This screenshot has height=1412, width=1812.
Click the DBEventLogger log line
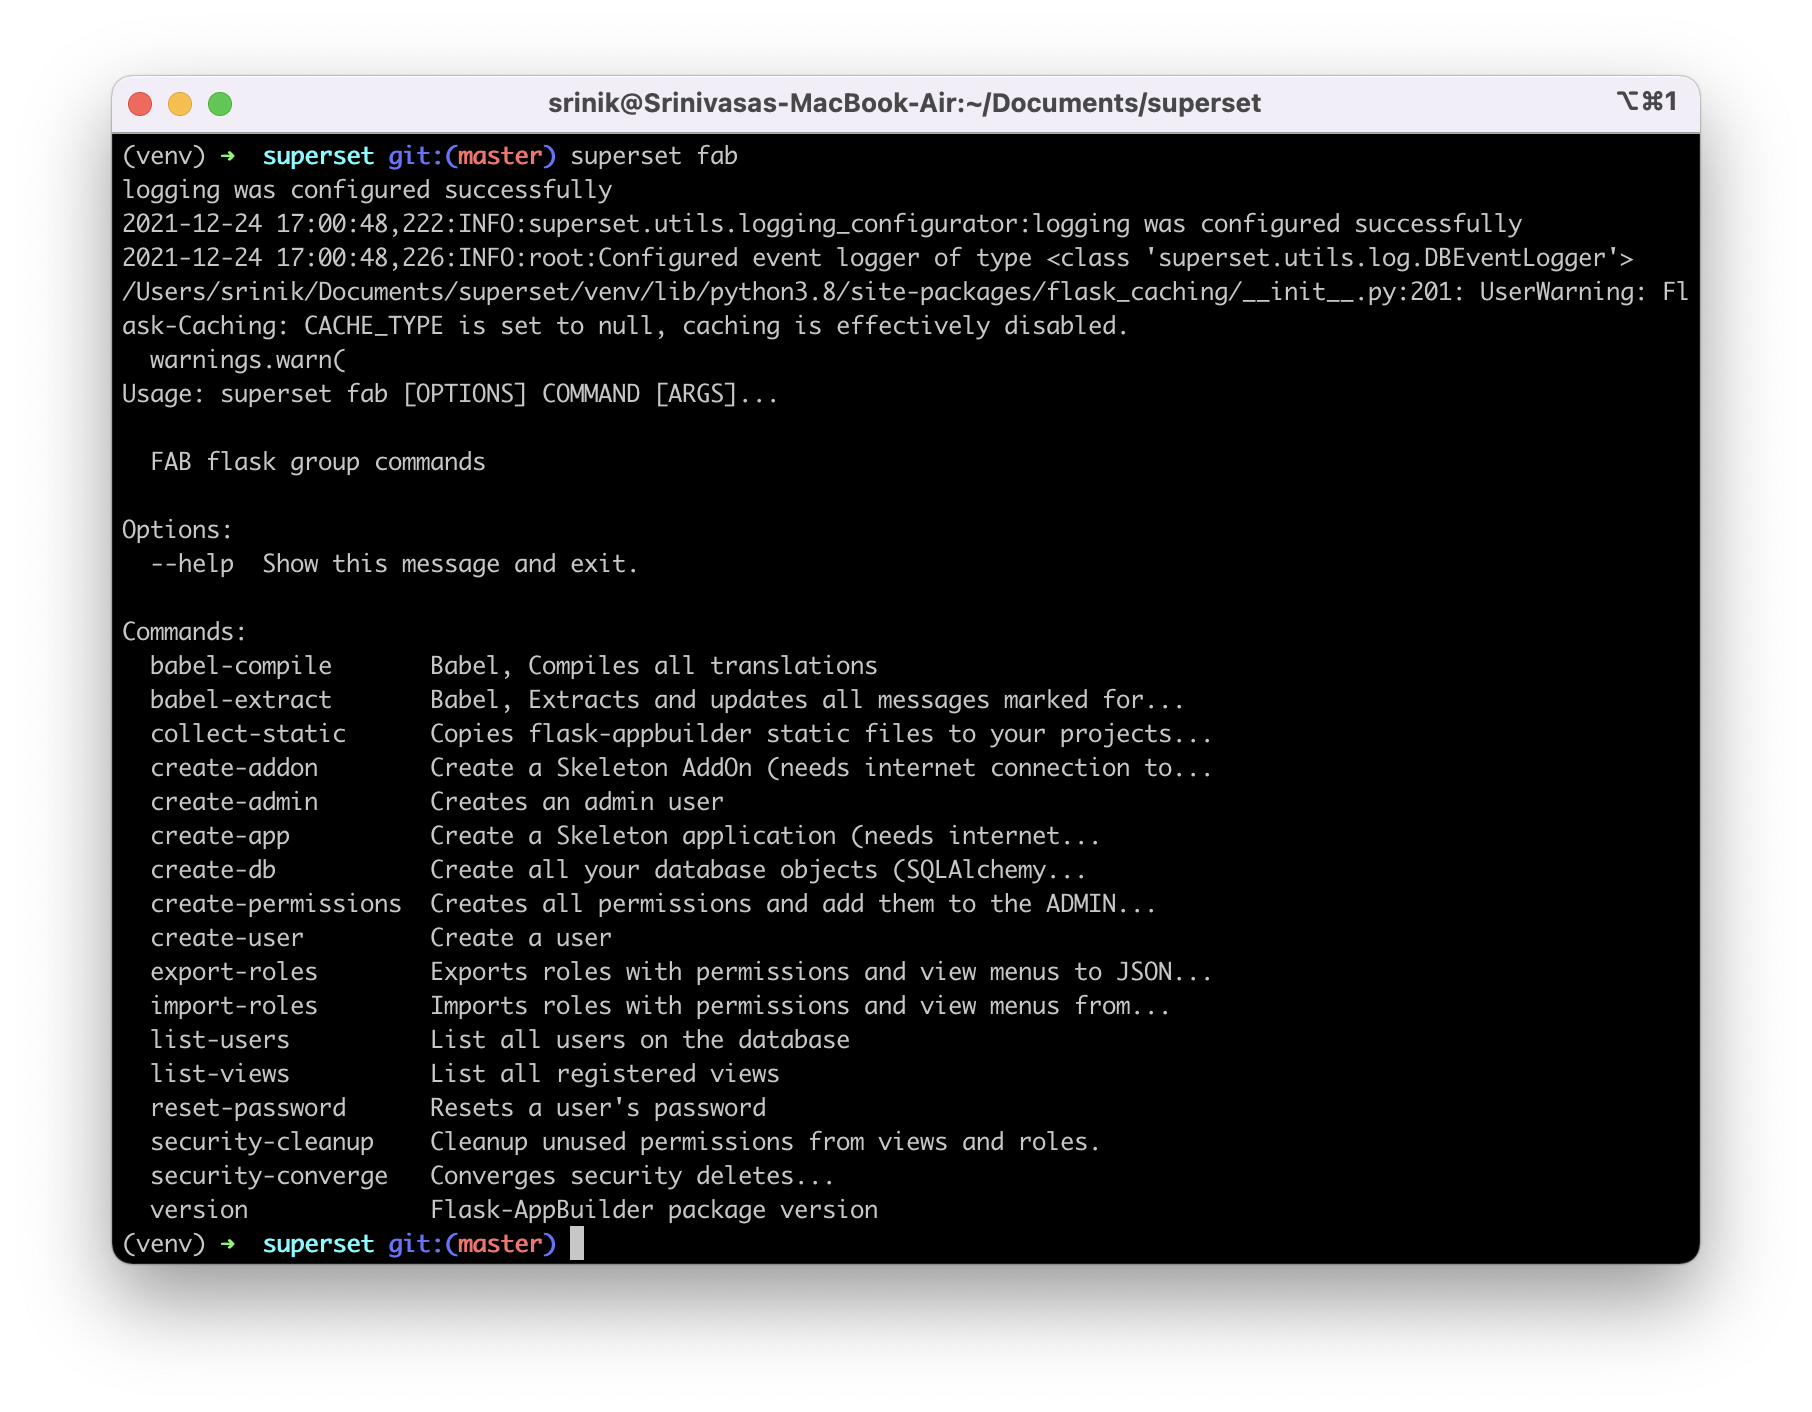click(878, 258)
